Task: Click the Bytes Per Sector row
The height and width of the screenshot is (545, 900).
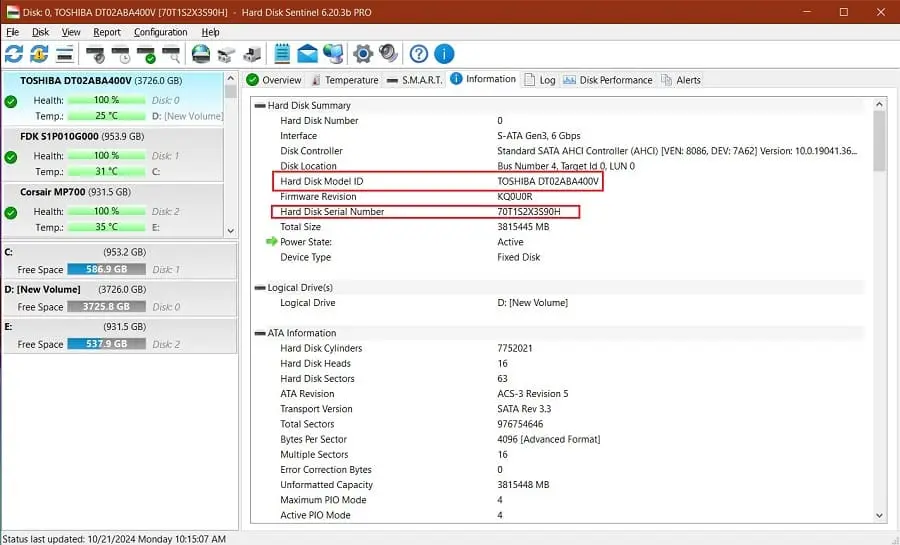Action: point(560,439)
